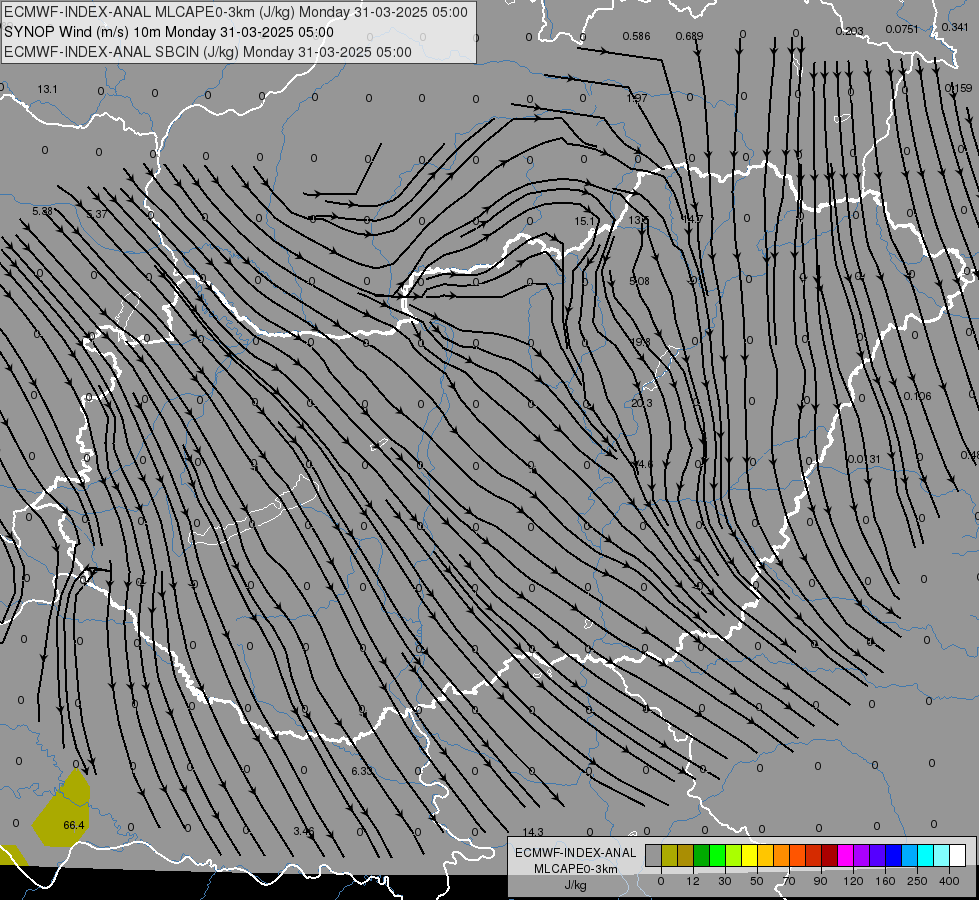Screen dimensions: 979x900
Task: Click the 'MLCAPE0-3km' legend label
Action: (576, 869)
